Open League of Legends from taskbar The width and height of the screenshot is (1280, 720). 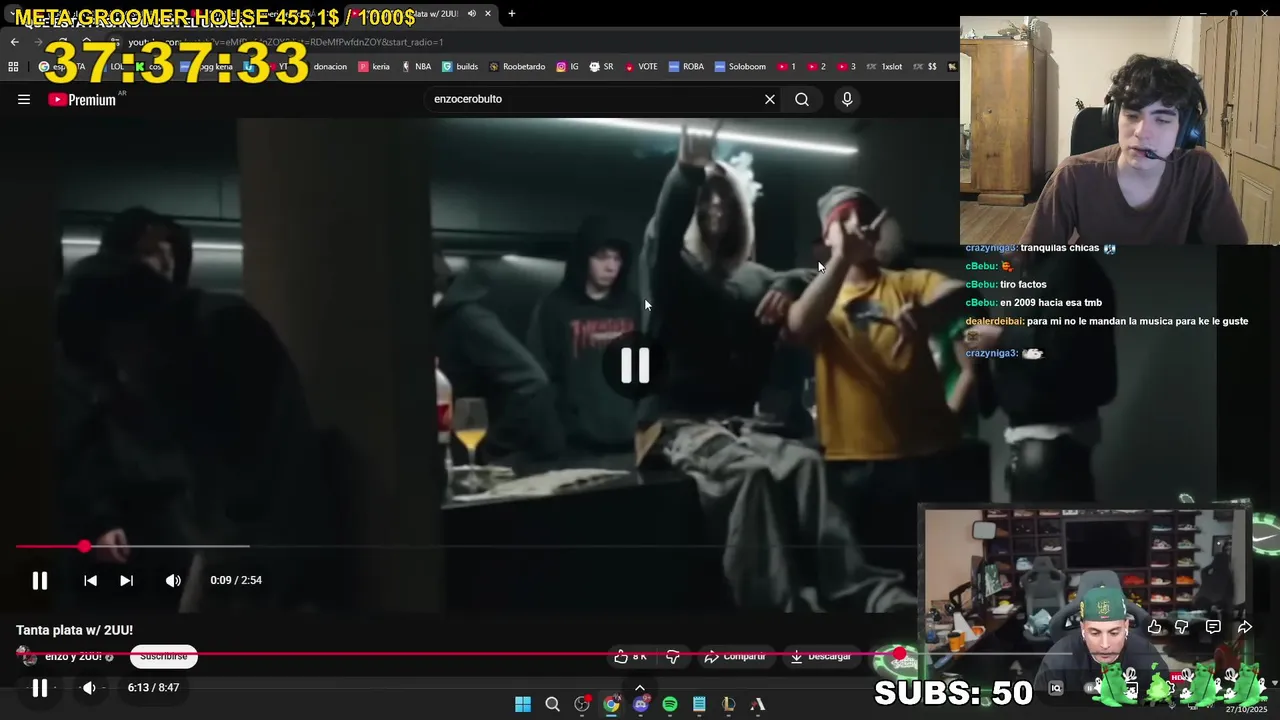(x=729, y=704)
